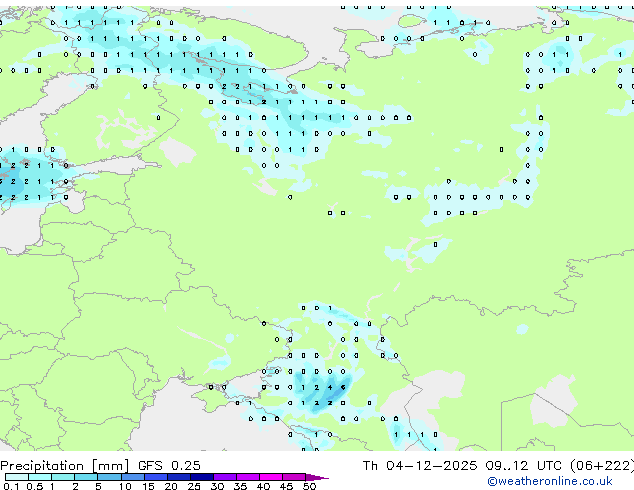Viewport: 634px width, 490px height.
Task: Click the 0.1–0.5 mm palest legend swatch
Action: (x=17, y=477)
